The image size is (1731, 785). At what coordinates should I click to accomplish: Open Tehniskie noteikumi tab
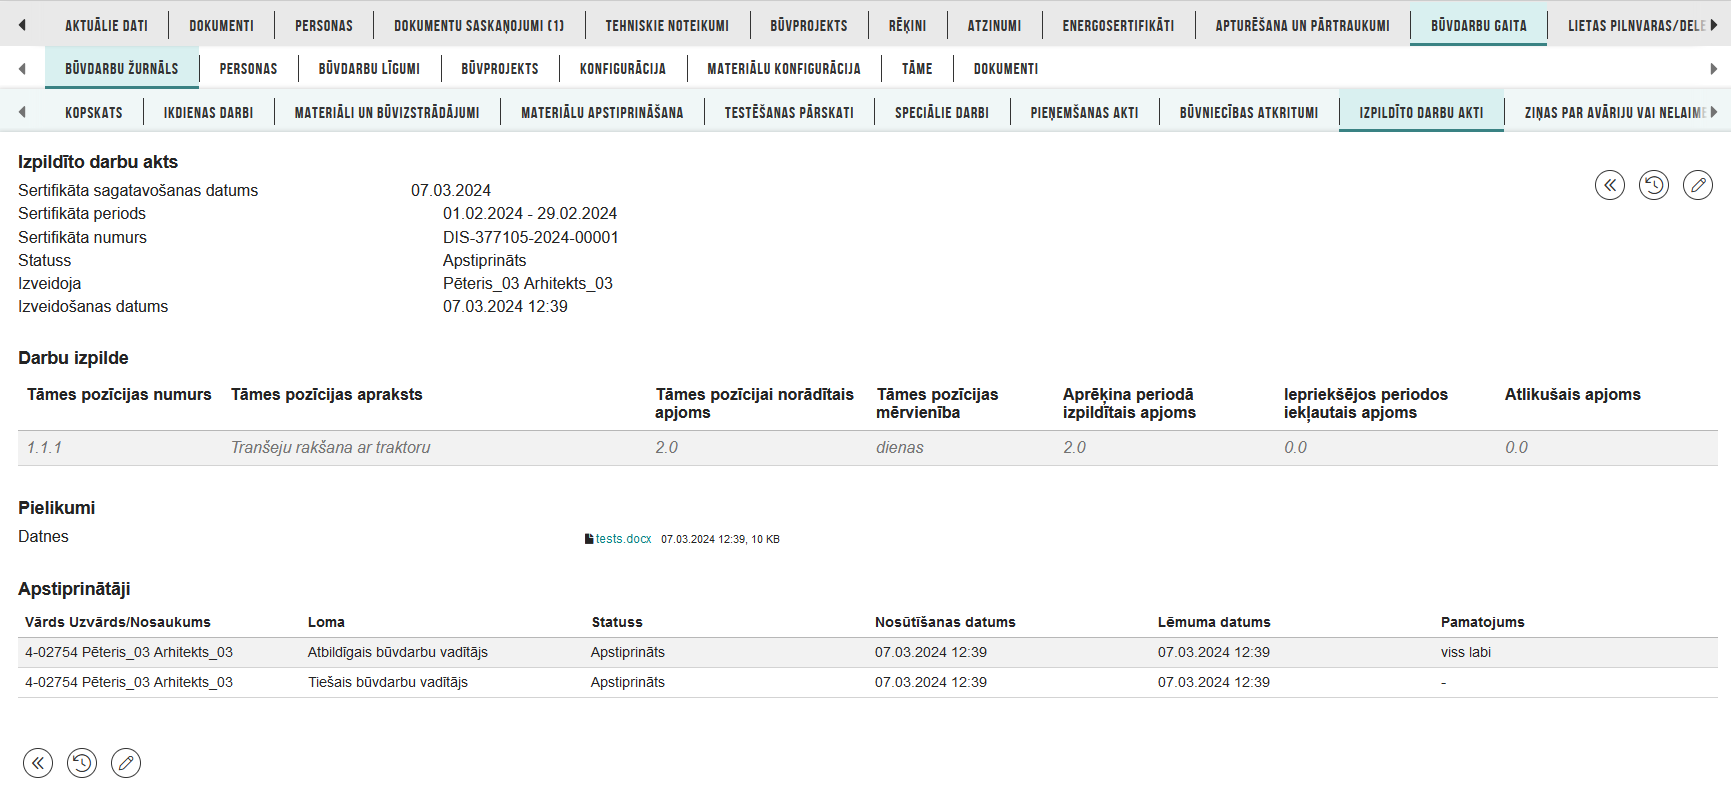[667, 25]
